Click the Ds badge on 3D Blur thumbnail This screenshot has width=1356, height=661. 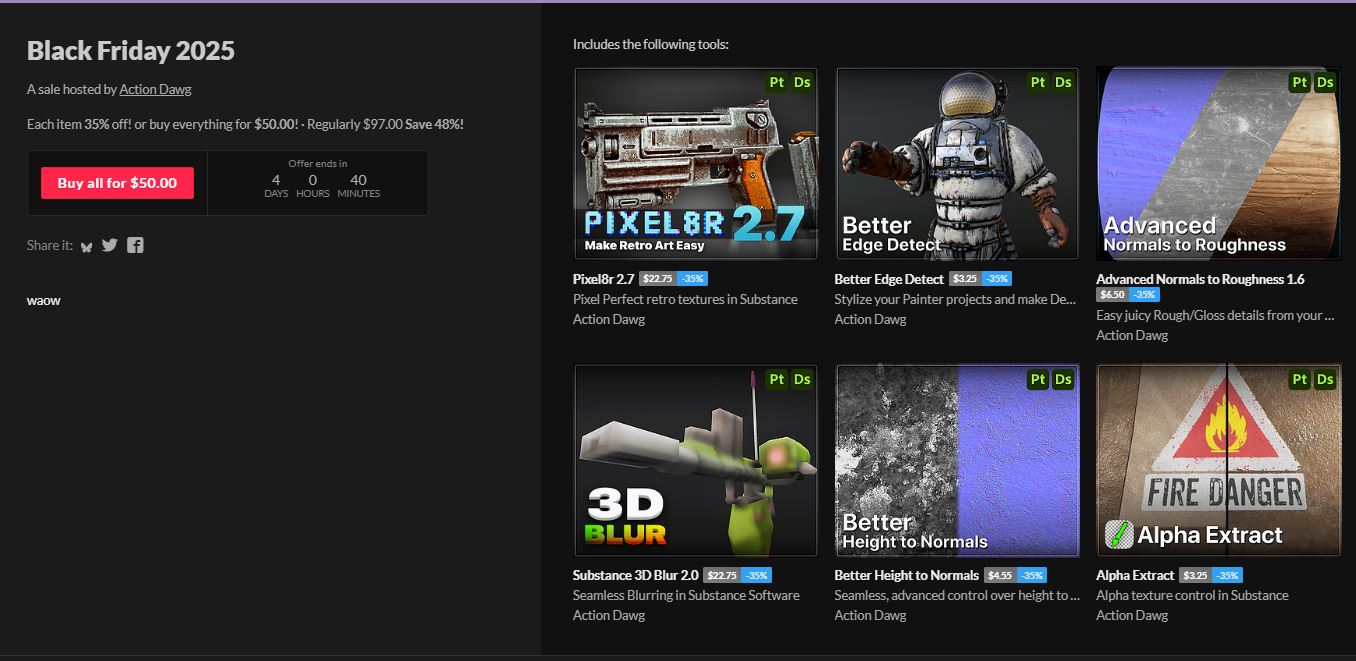802,379
